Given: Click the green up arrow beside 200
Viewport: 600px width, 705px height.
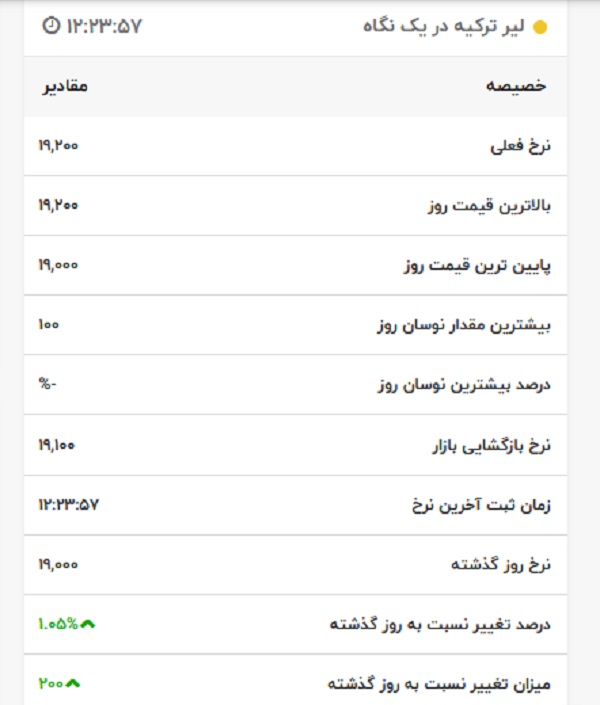Looking at the screenshot, I should click(x=73, y=684).
